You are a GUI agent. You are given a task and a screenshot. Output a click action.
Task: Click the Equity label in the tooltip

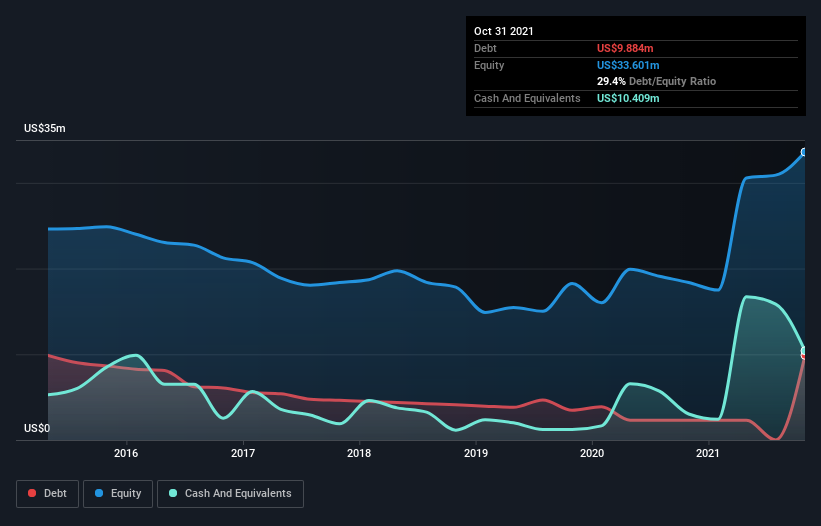click(489, 65)
